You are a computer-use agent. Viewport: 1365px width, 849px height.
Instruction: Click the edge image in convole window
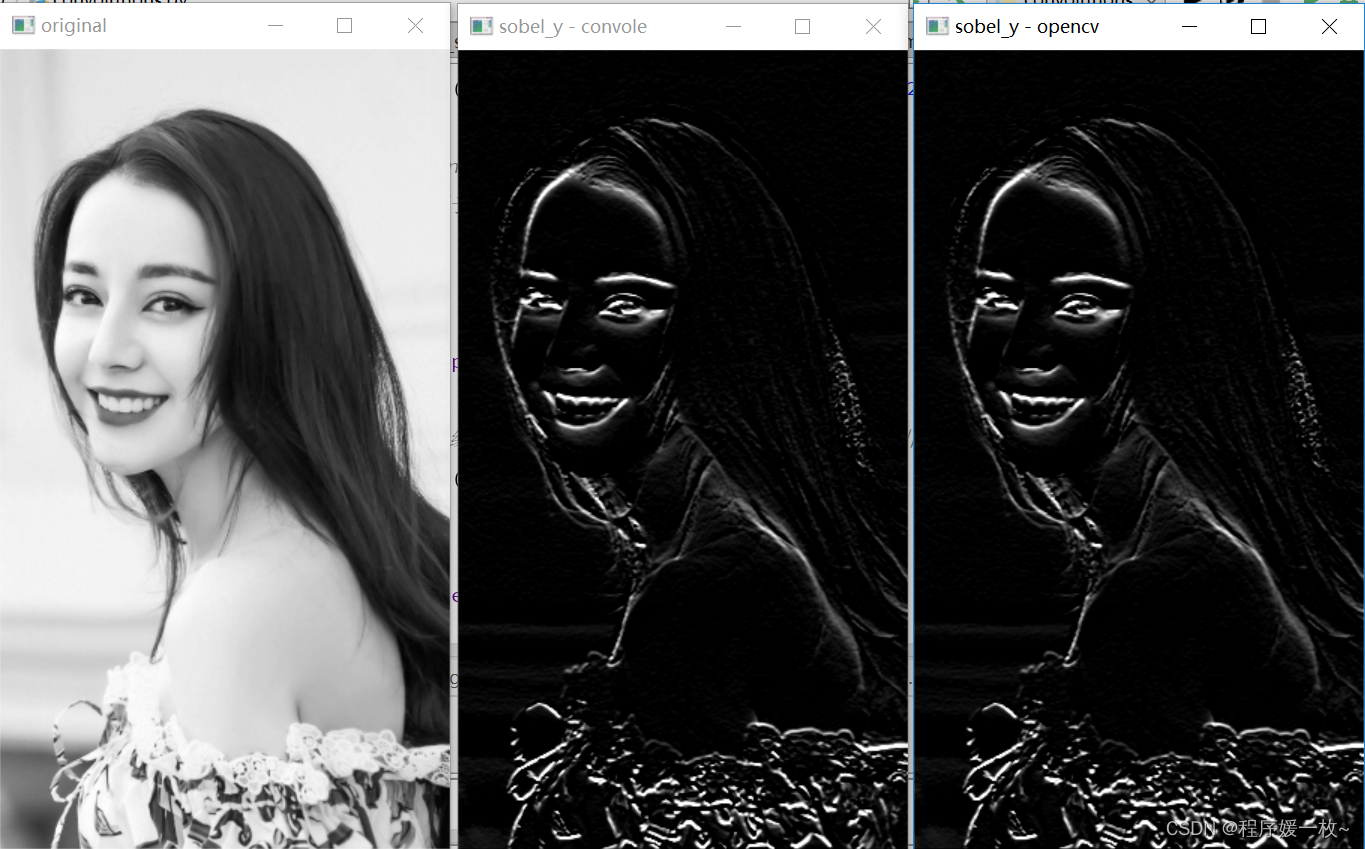683,449
